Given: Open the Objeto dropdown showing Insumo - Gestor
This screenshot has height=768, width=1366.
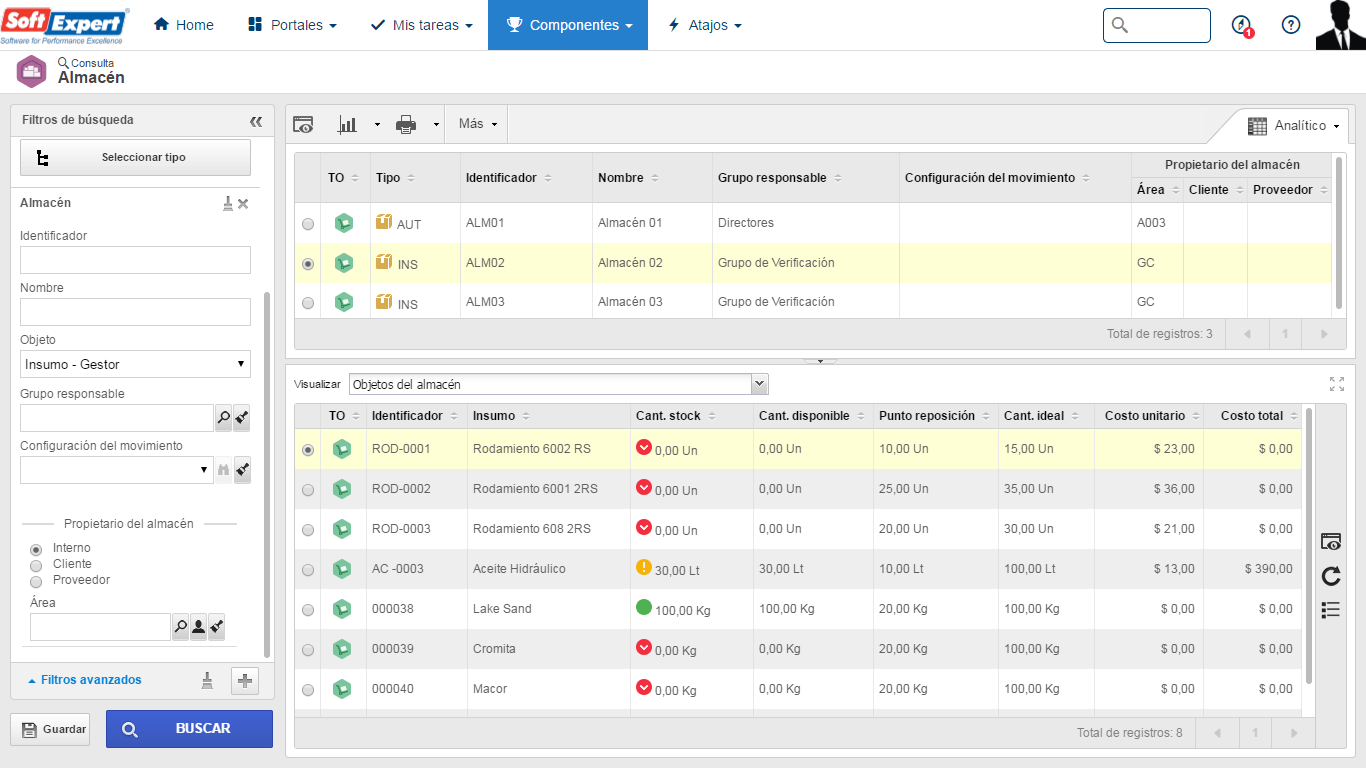Looking at the screenshot, I should pyautogui.click(x=135, y=364).
